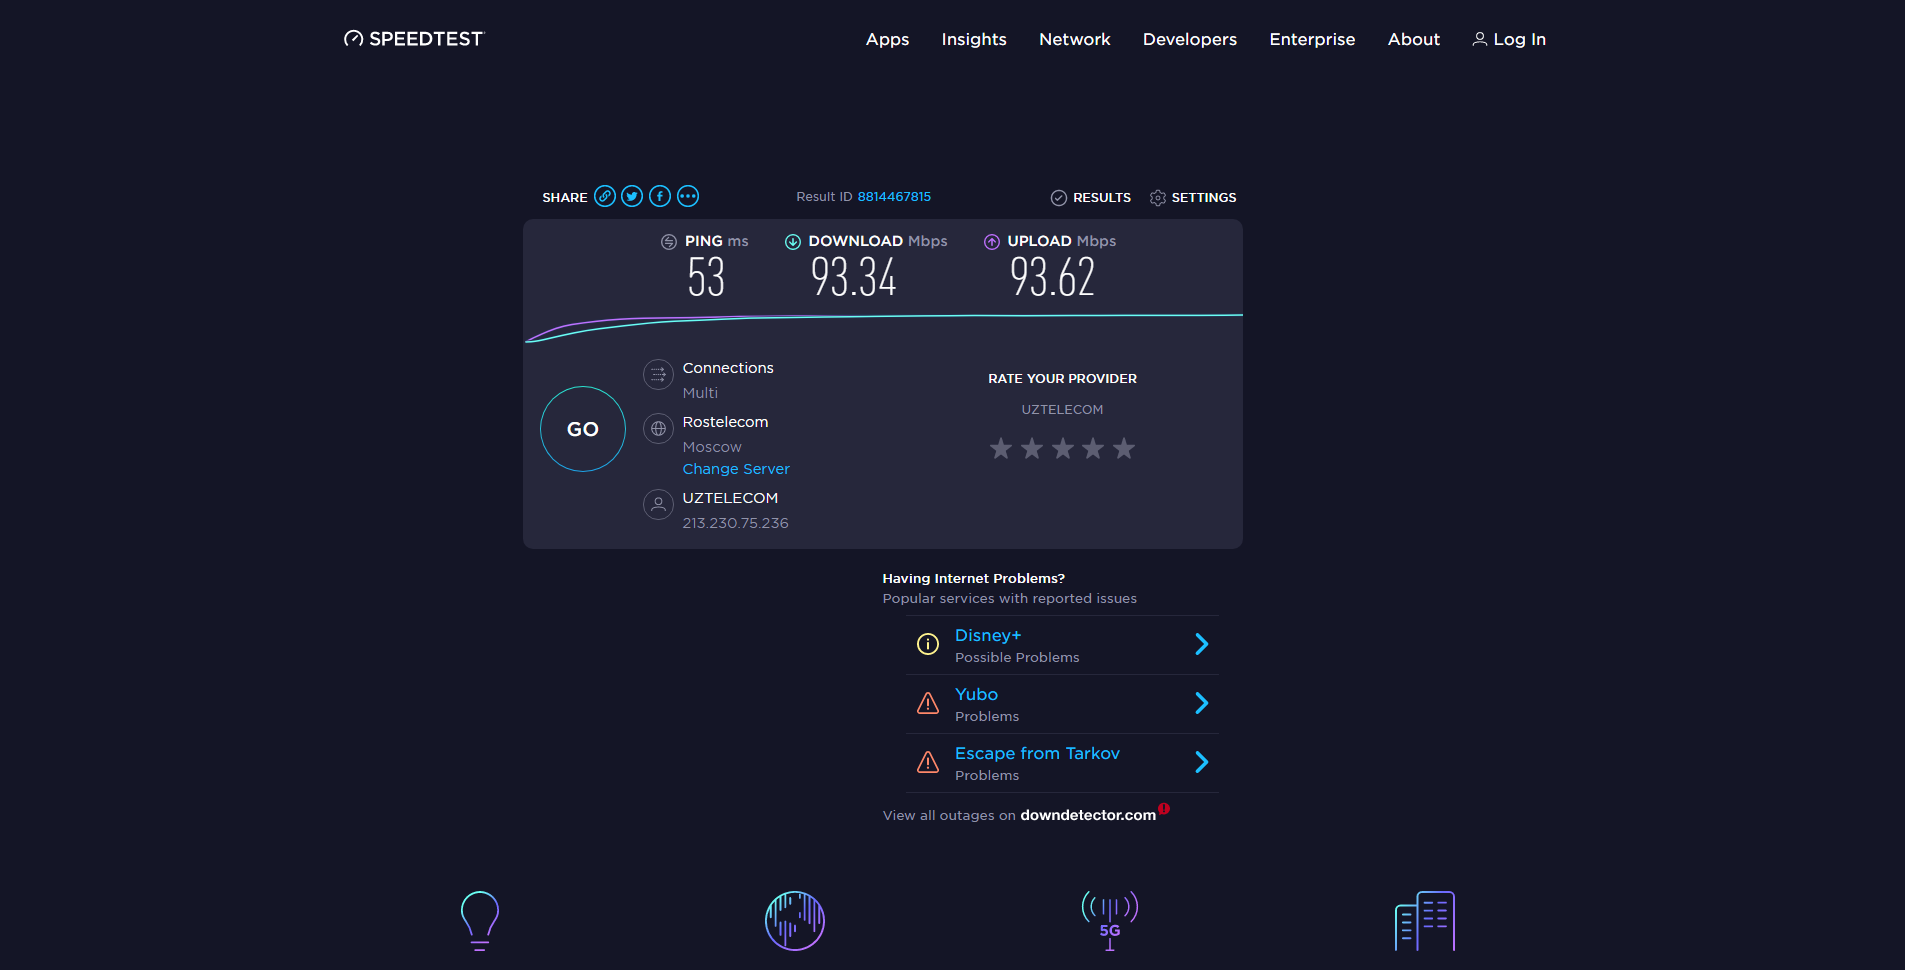Open more share options icon
The width and height of the screenshot is (1920, 970).
688,196
